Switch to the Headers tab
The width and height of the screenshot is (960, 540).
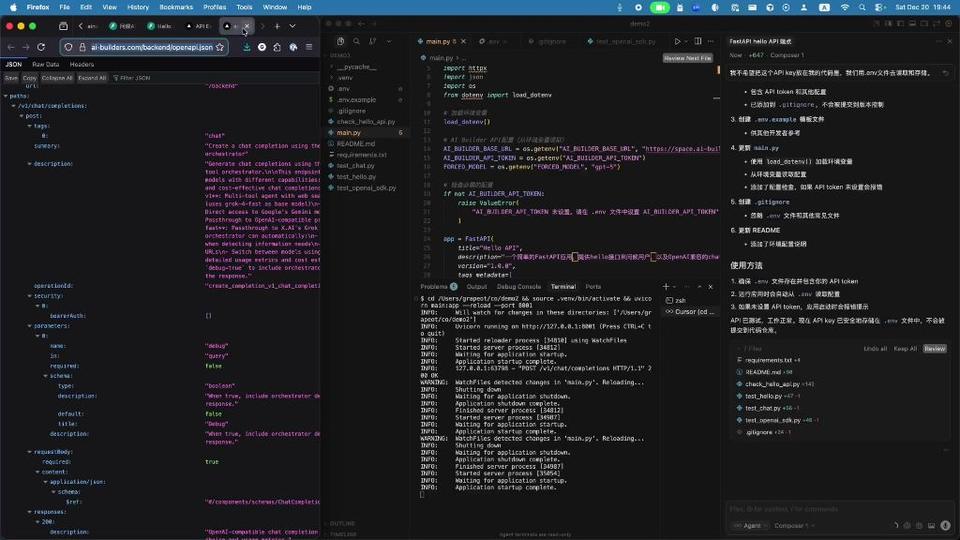(x=81, y=64)
